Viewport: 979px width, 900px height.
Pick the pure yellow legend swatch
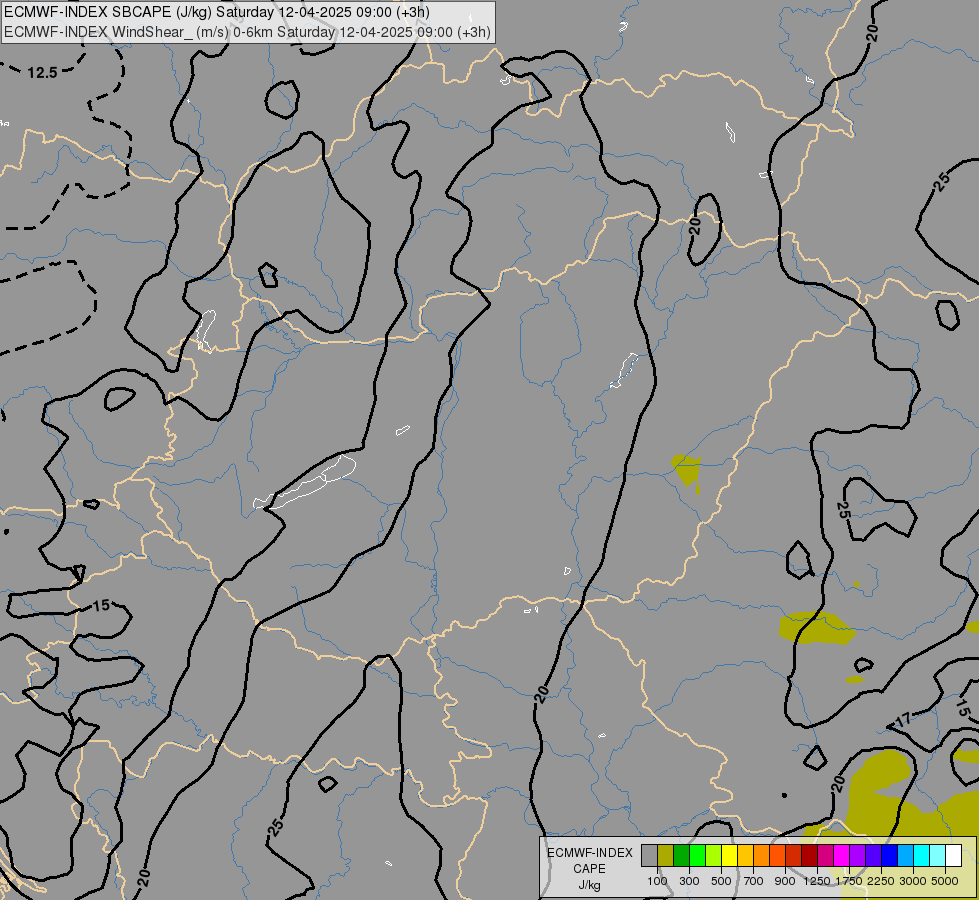pyautogui.click(x=729, y=855)
